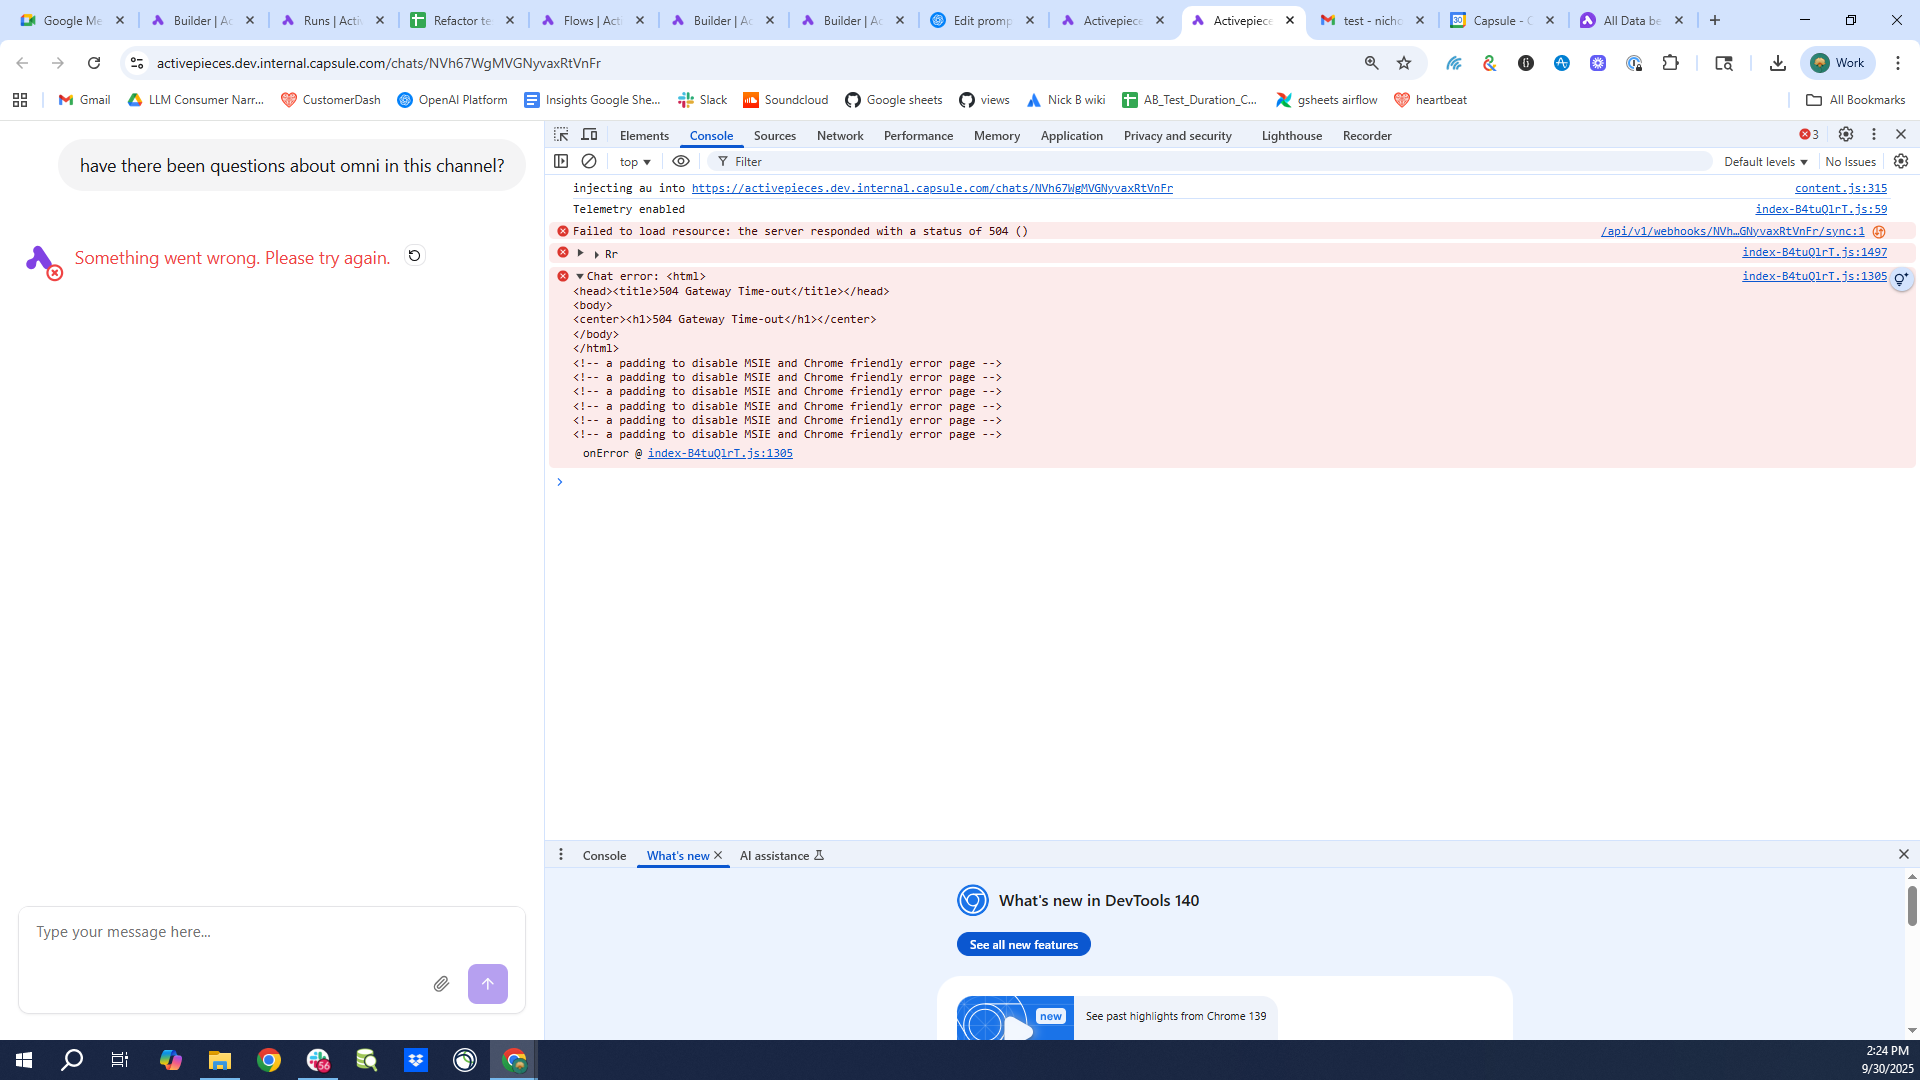The width and height of the screenshot is (1920, 1080).
Task: Click the inspect element selector icon
Action: 561,135
